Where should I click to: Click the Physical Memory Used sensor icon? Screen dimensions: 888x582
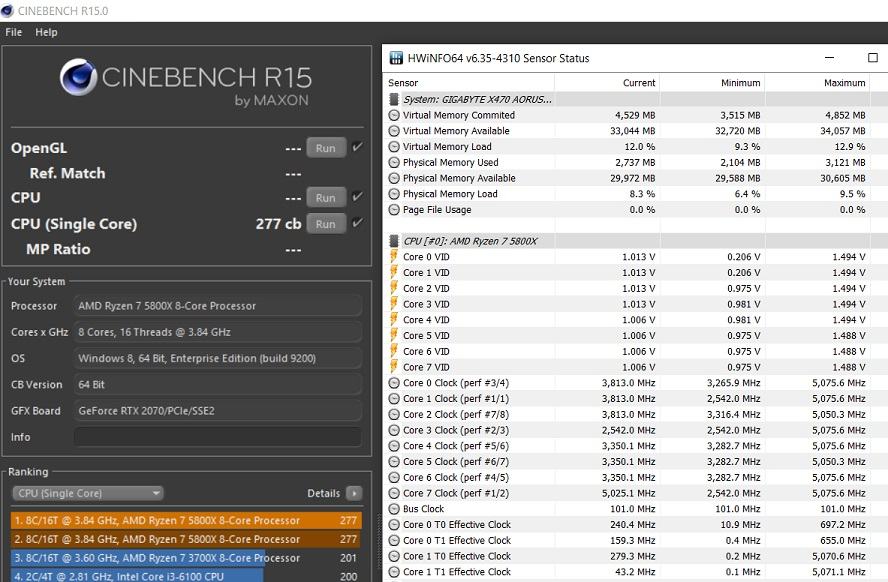(x=394, y=162)
